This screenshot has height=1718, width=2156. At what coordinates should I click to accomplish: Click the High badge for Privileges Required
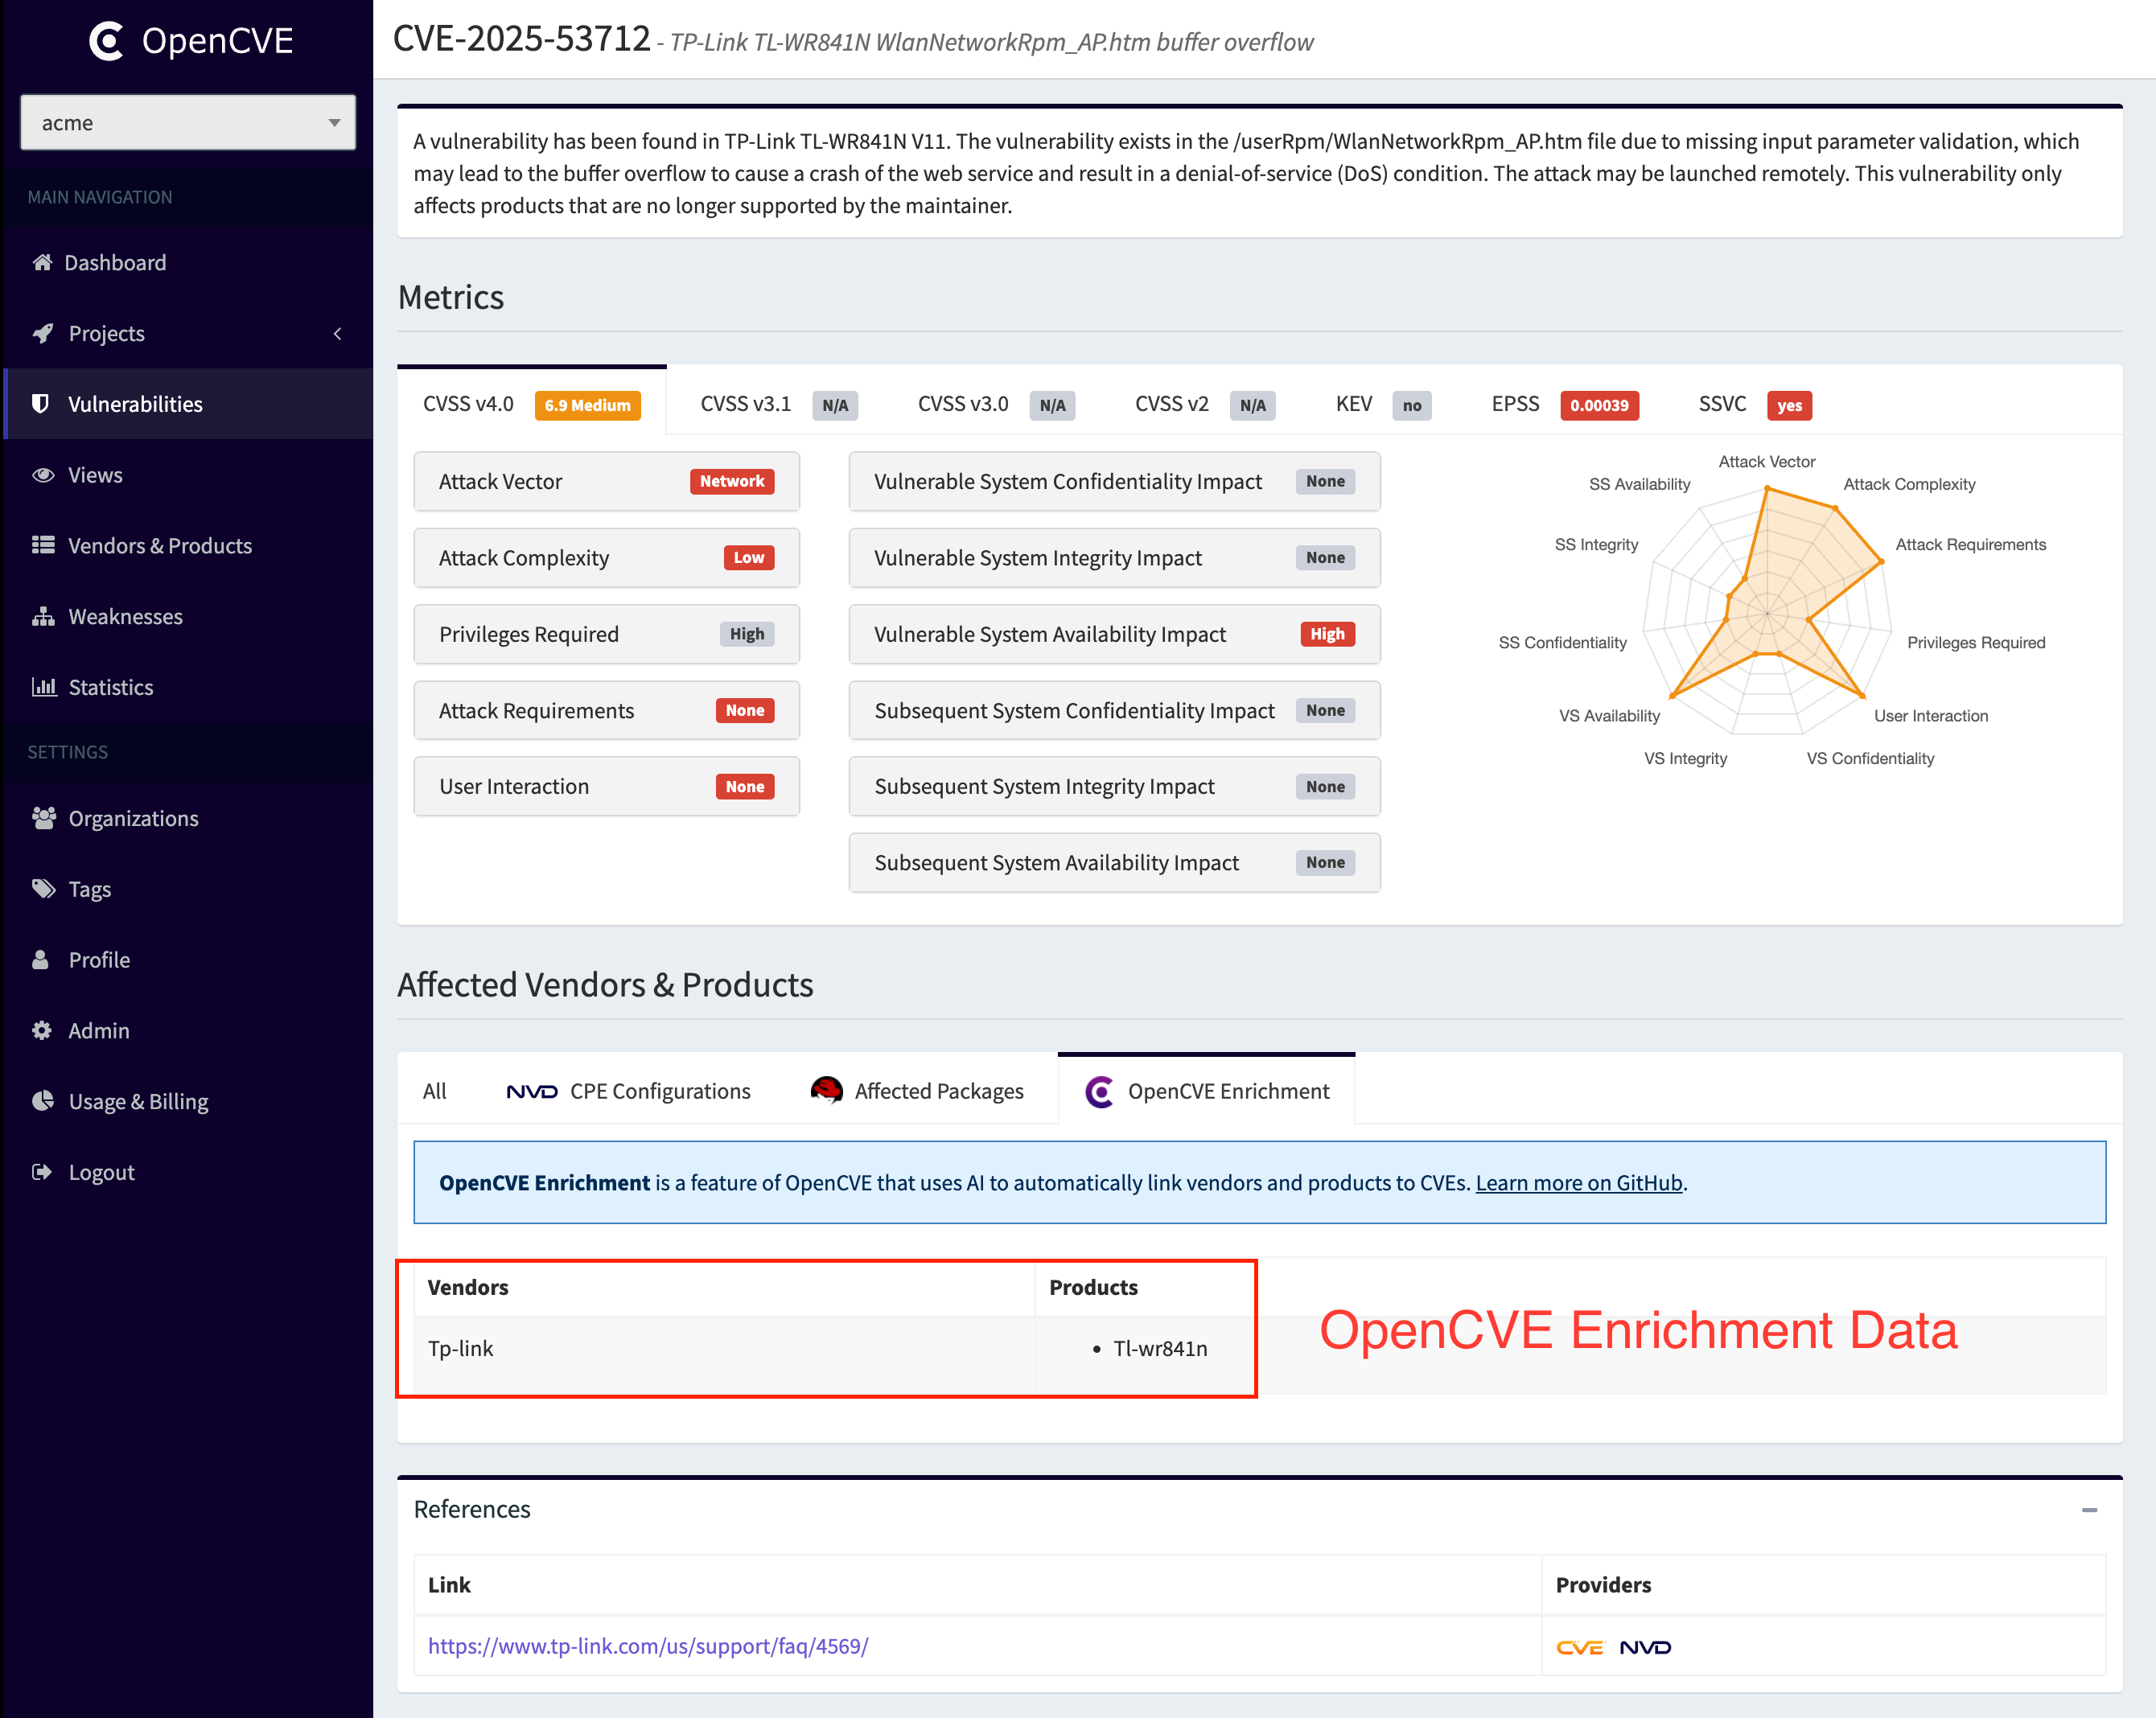[x=746, y=634]
